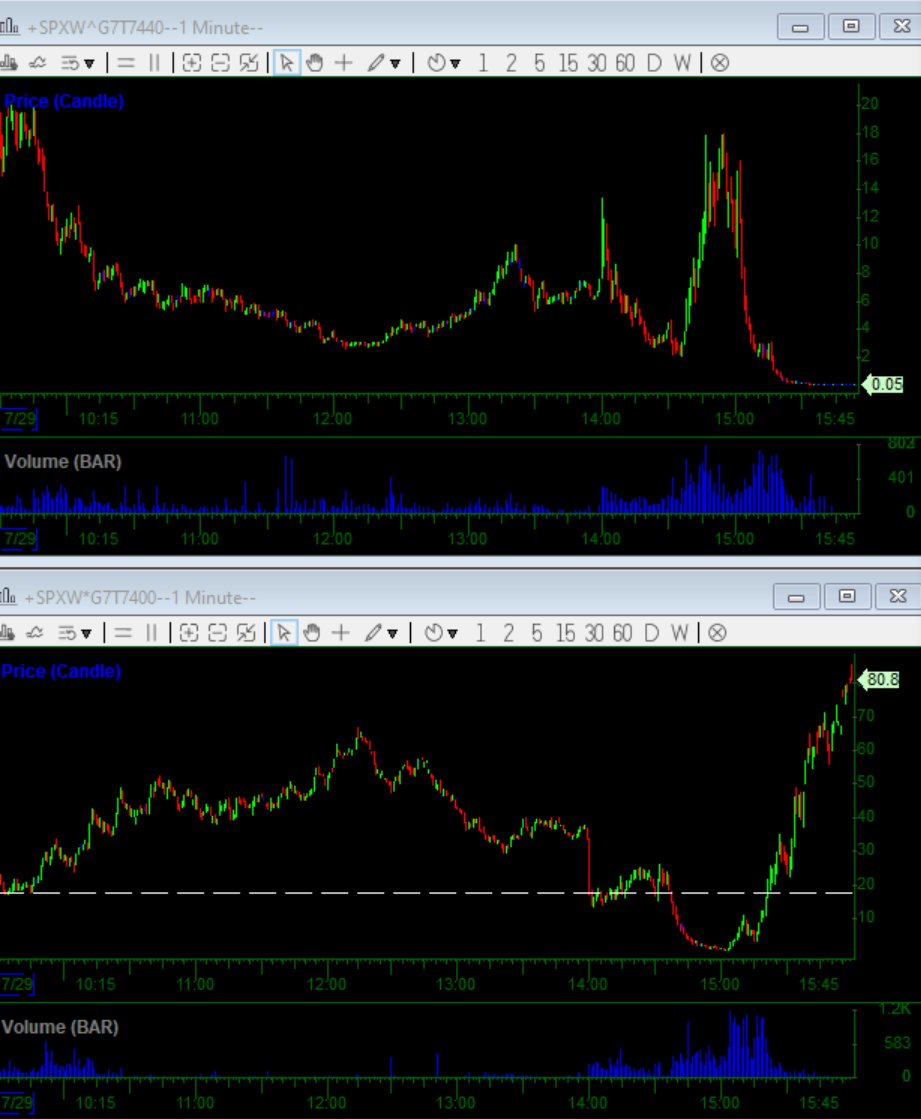Click chart type icon in bottom 7400 chart toolbar
Screen dimensions: 921x1119
6,632
